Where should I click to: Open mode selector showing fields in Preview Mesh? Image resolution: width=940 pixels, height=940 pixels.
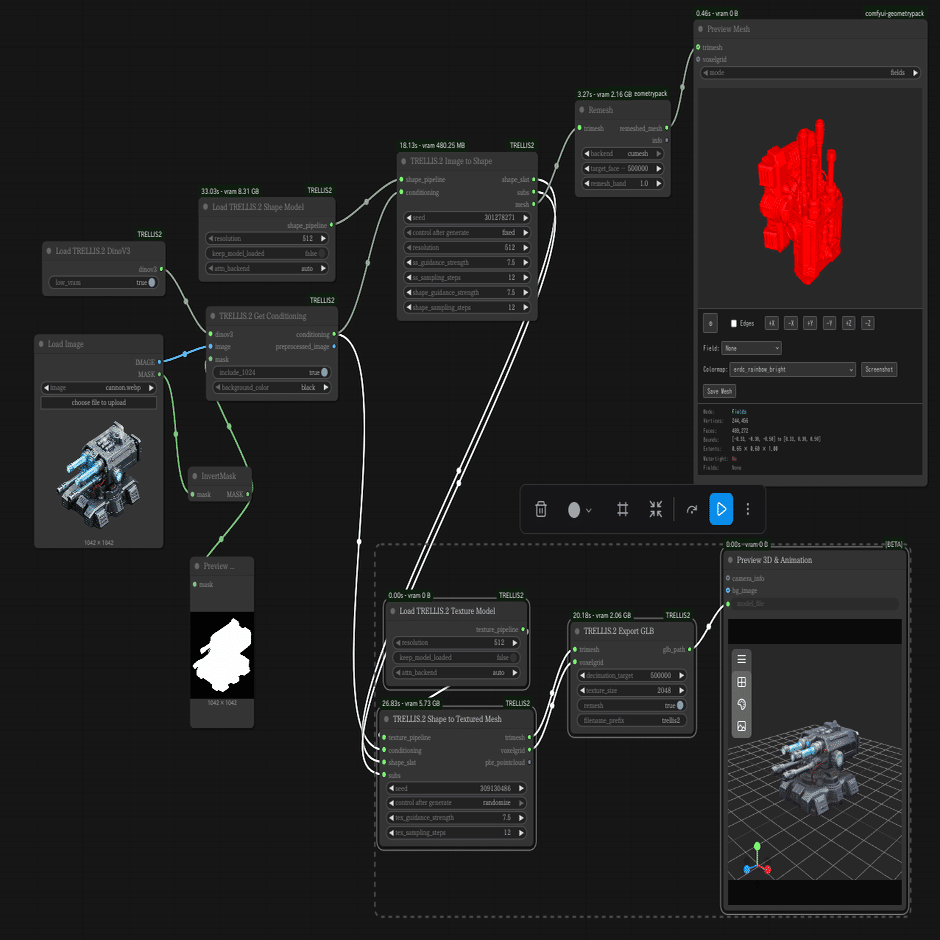[x=810, y=73]
